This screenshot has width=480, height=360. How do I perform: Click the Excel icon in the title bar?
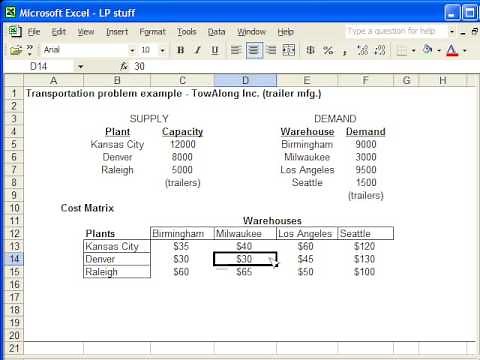10,13
